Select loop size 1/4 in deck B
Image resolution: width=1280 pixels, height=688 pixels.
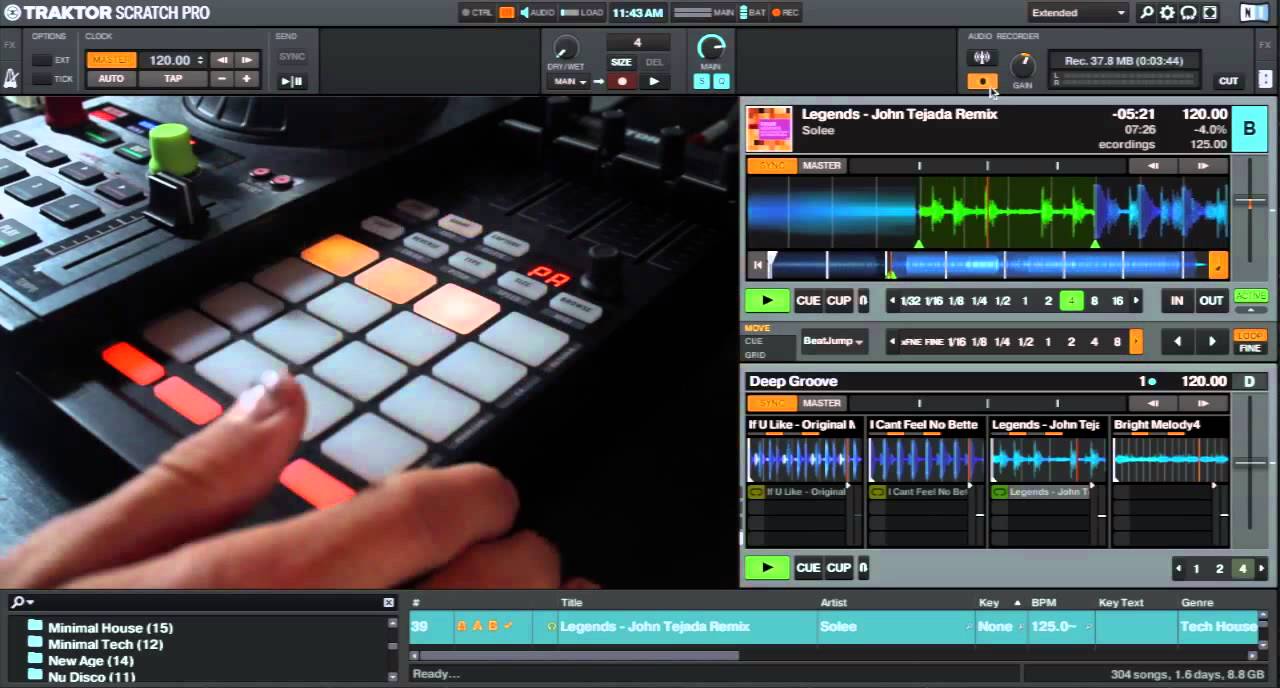(979, 301)
